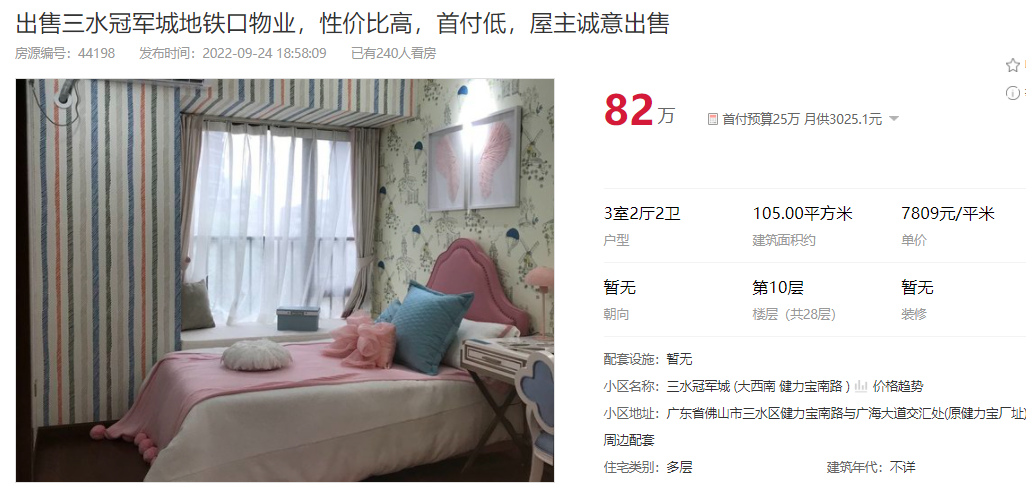Screen dimensions: 1026x487
Task: Open the 价格趋势 price trend link
Action: point(897,386)
